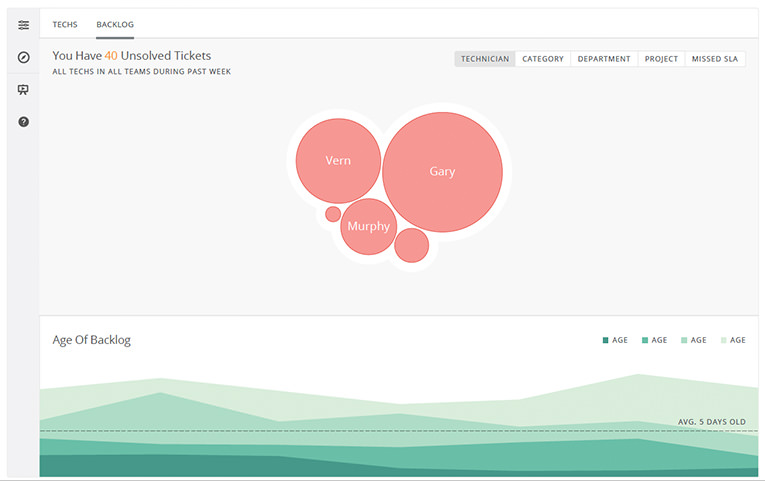Select Vern's ticket bubble

pos(338,161)
